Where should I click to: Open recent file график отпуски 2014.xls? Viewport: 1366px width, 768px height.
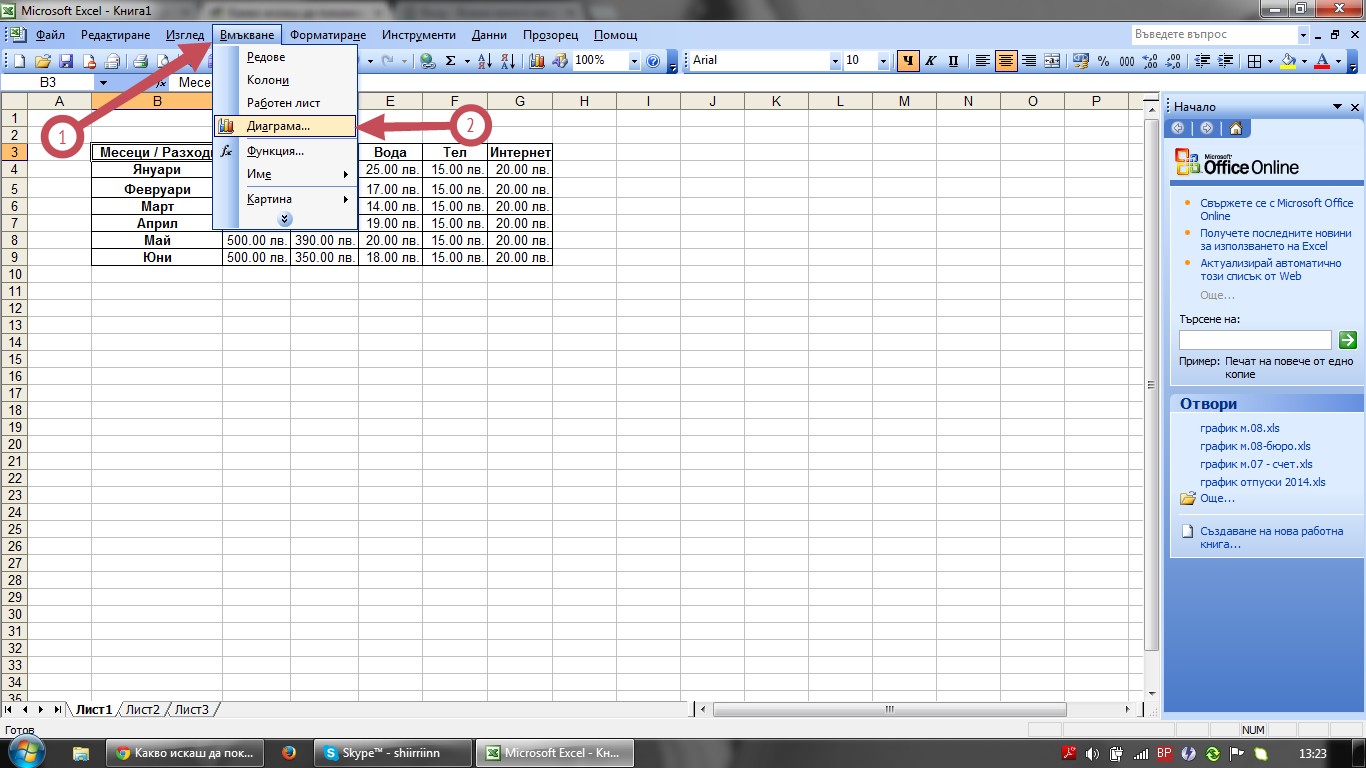(x=1263, y=482)
